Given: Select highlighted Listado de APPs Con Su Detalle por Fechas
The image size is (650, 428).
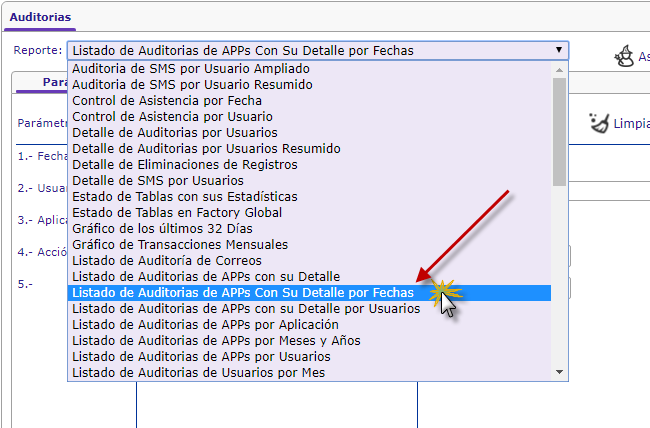Looking at the screenshot, I should (x=309, y=293).
